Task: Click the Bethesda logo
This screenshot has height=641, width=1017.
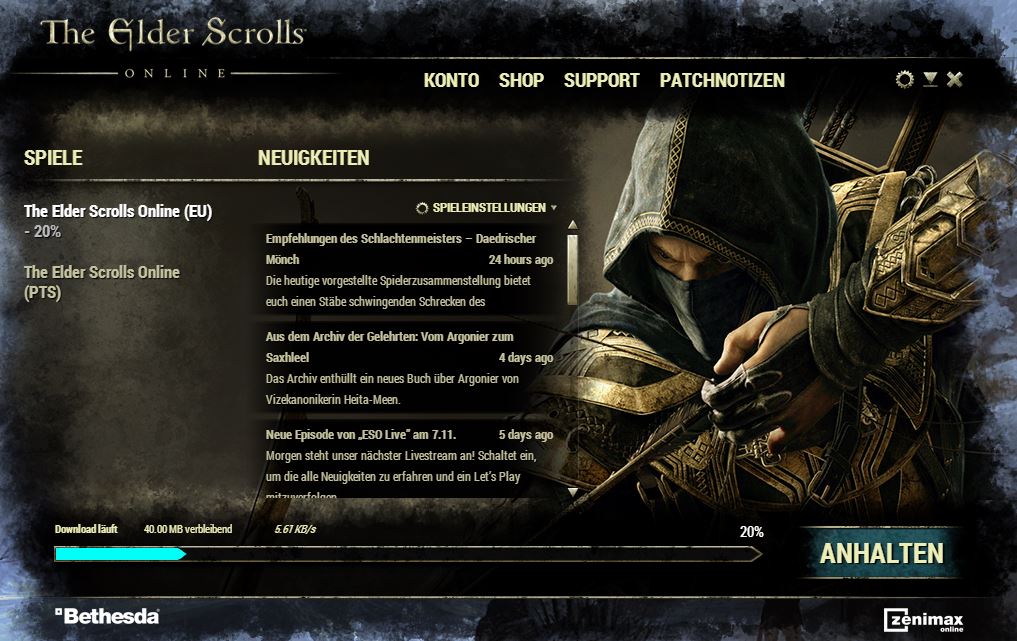Action: click(x=107, y=616)
